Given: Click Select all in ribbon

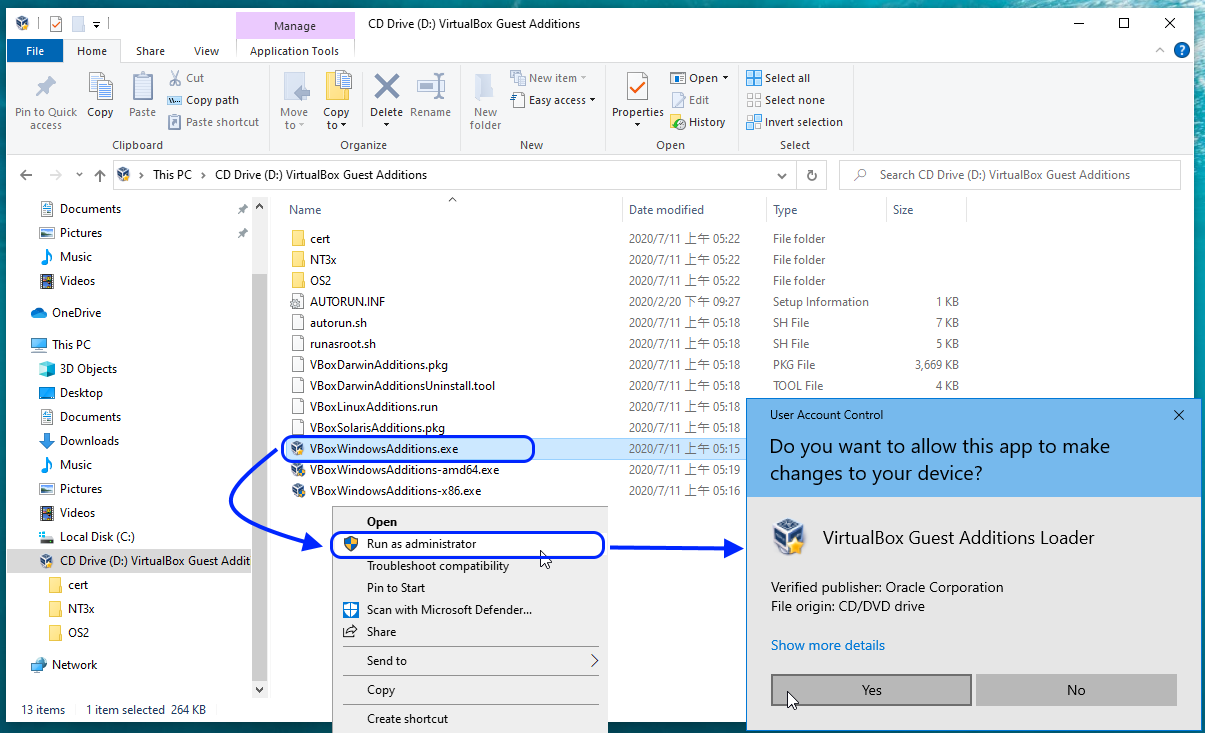Looking at the screenshot, I should click(x=778, y=78).
